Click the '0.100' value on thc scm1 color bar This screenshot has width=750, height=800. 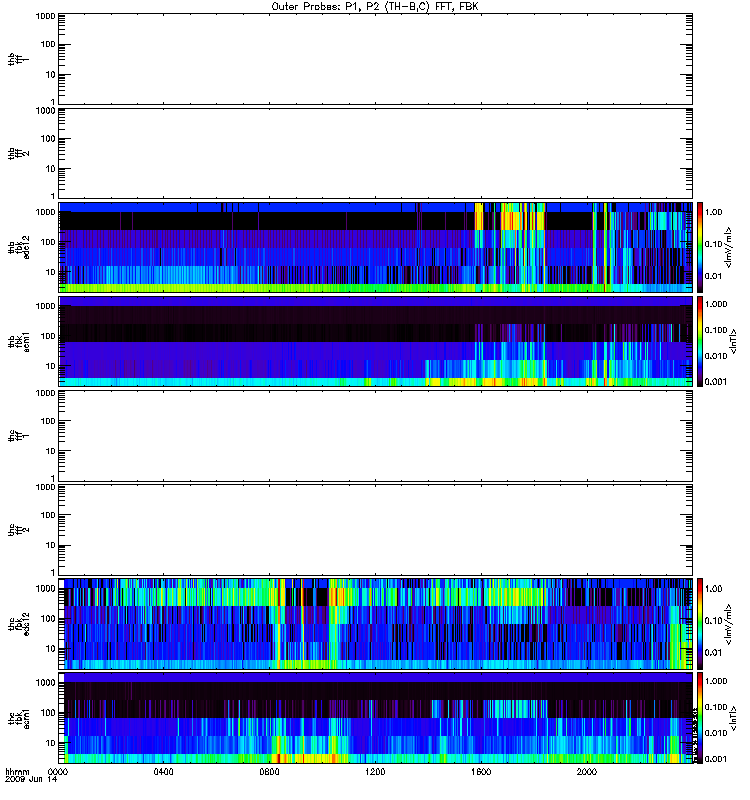point(716,707)
